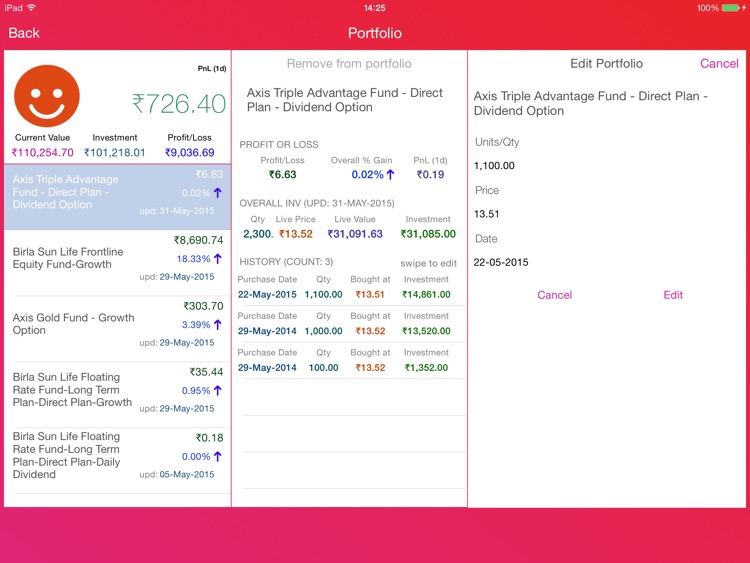750x563 pixels.
Task: Tap the 14:25 clock in status bar
Action: pyautogui.click(x=375, y=8)
